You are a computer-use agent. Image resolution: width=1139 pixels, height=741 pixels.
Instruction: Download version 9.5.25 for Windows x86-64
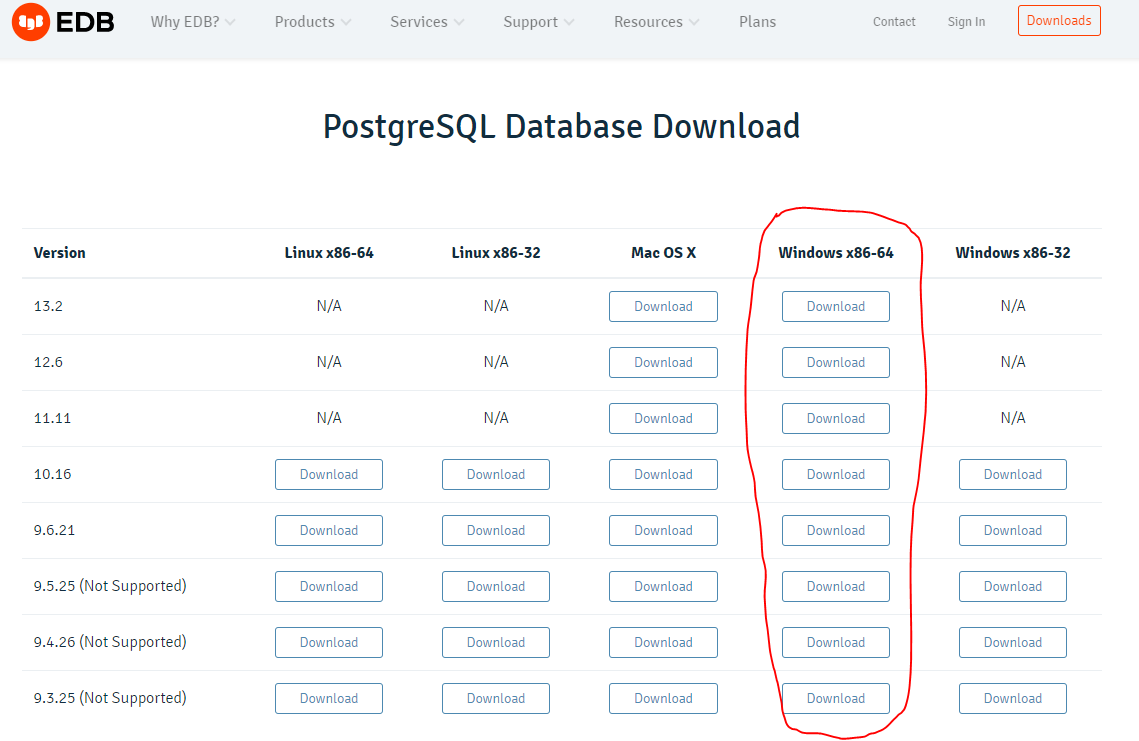[x=835, y=586]
